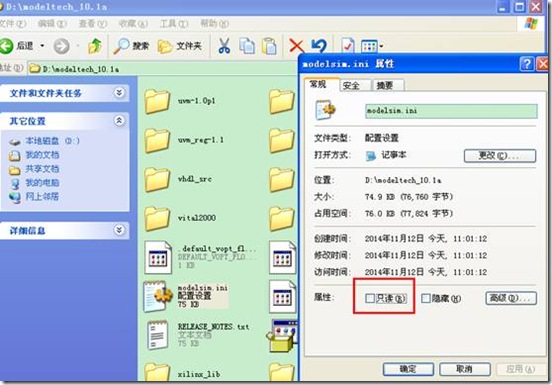
Task: Open 网上邻居 link in sidebar
Action: 42,196
